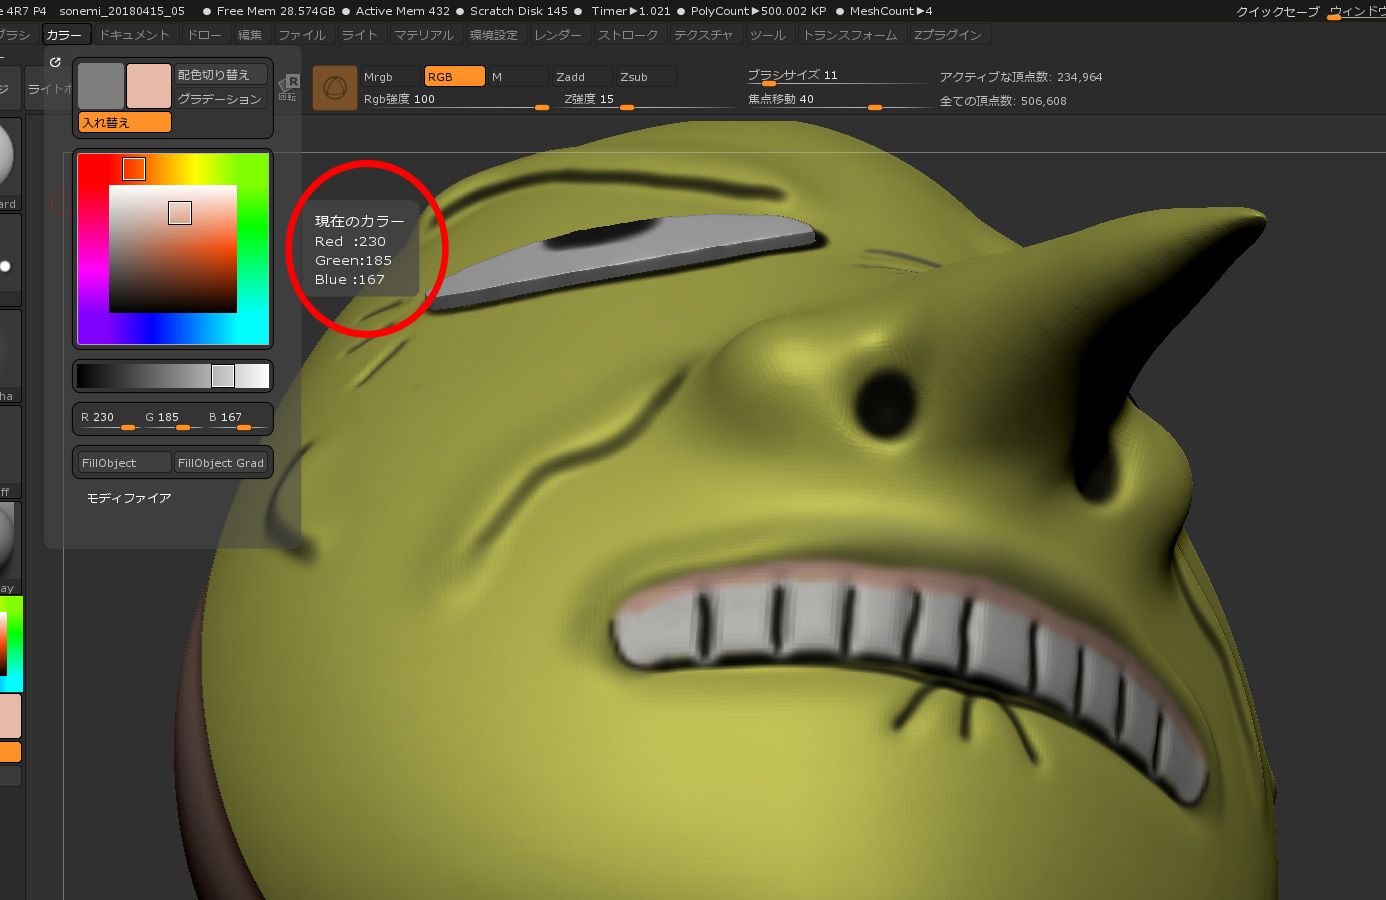The width and height of the screenshot is (1386, 900).
Task: Adjust the B 167 slider
Action: 237,419
